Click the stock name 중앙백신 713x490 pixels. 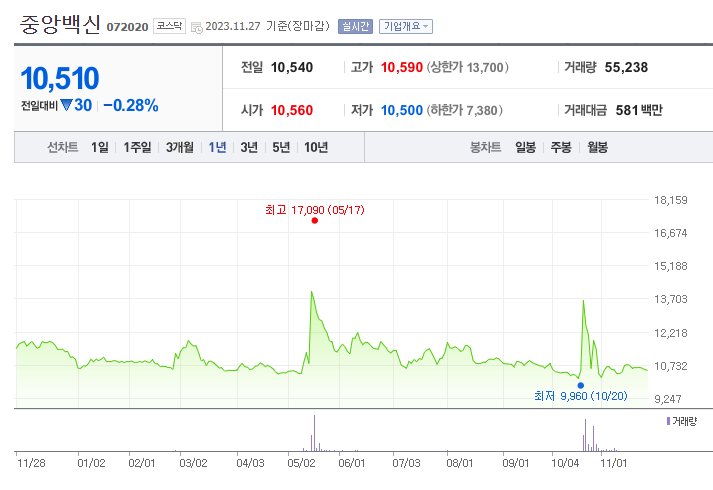(60, 25)
